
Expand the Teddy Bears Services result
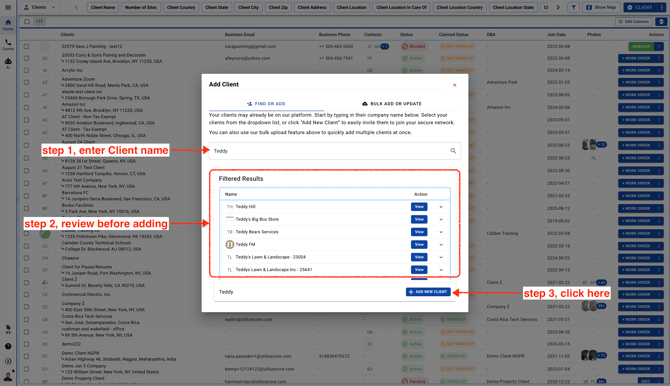[x=441, y=232]
